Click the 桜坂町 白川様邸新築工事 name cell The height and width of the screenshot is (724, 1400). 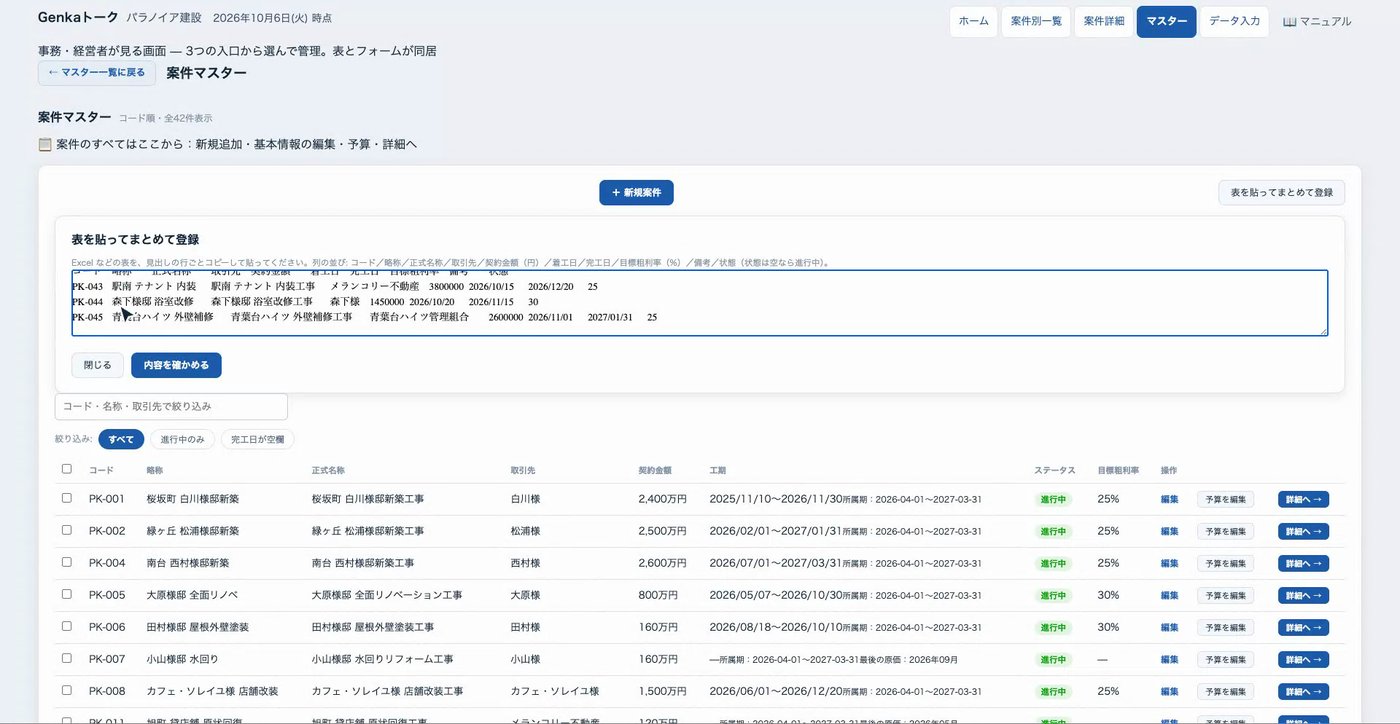point(368,499)
